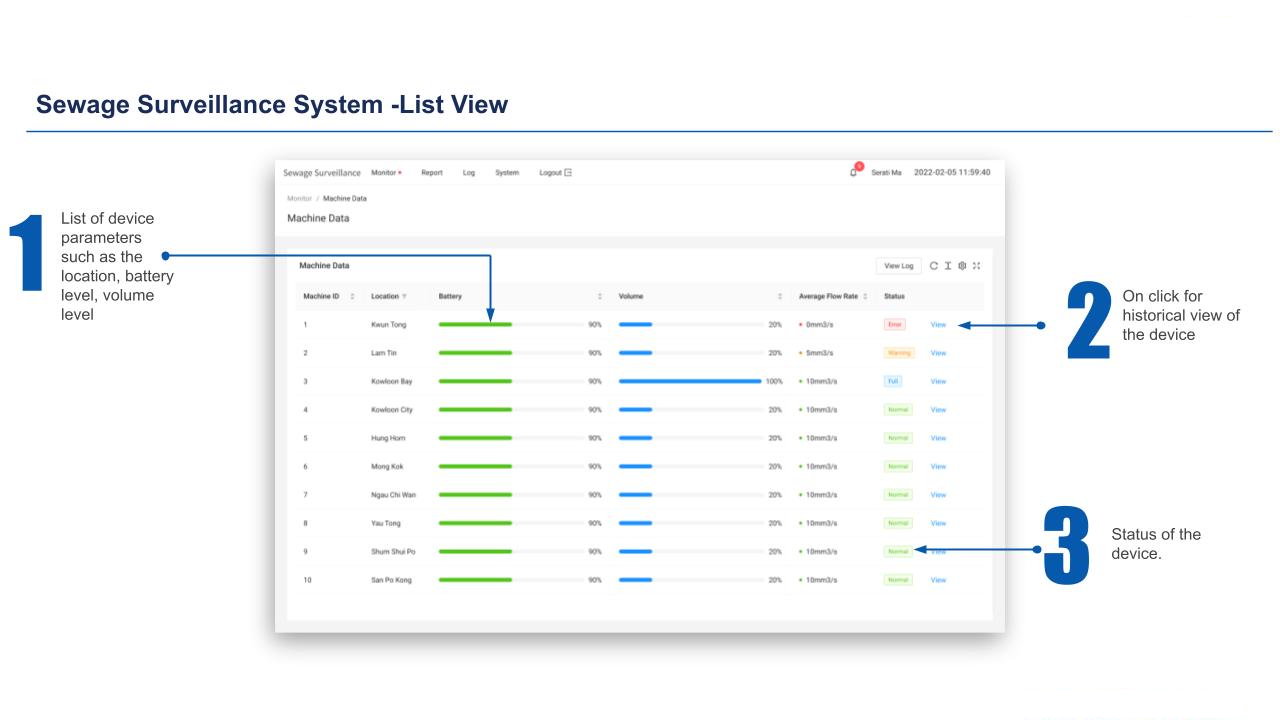Select the Log menu item
Image resolution: width=1280 pixels, height=720 pixels.
pyautogui.click(x=468, y=173)
